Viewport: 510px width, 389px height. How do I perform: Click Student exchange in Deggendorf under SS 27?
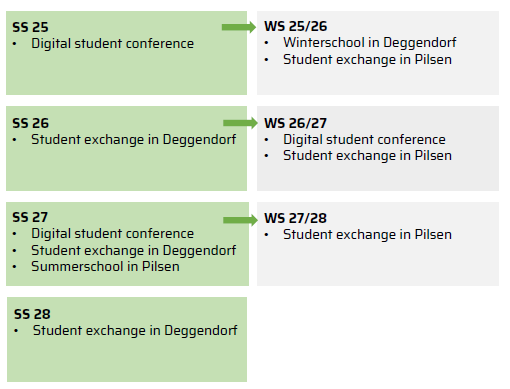(x=134, y=251)
